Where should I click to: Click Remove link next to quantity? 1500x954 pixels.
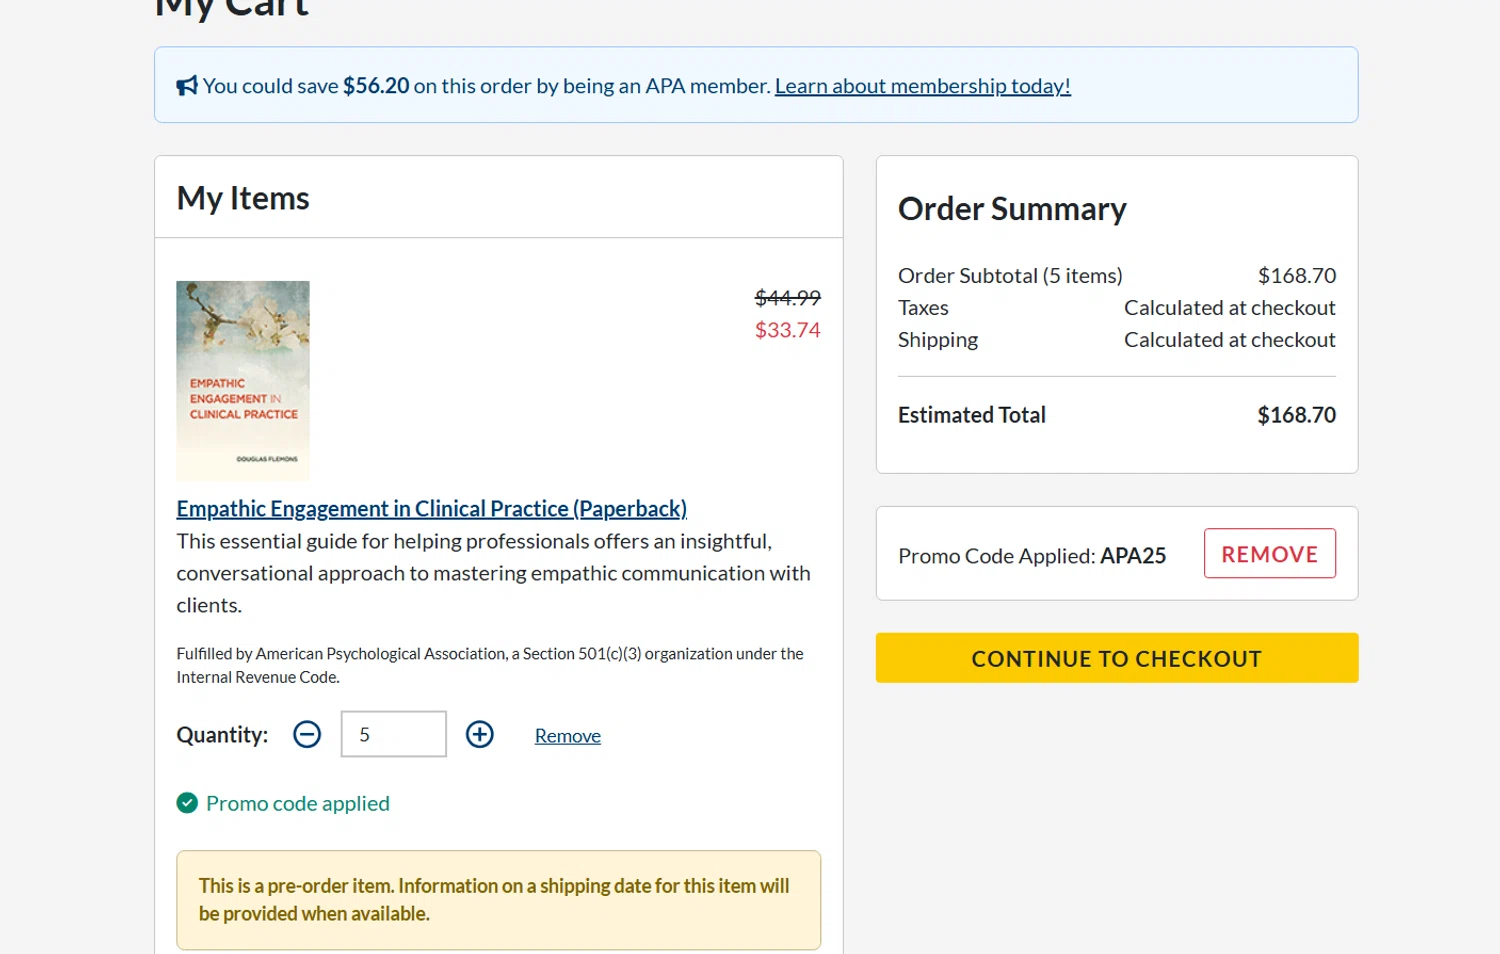(567, 736)
